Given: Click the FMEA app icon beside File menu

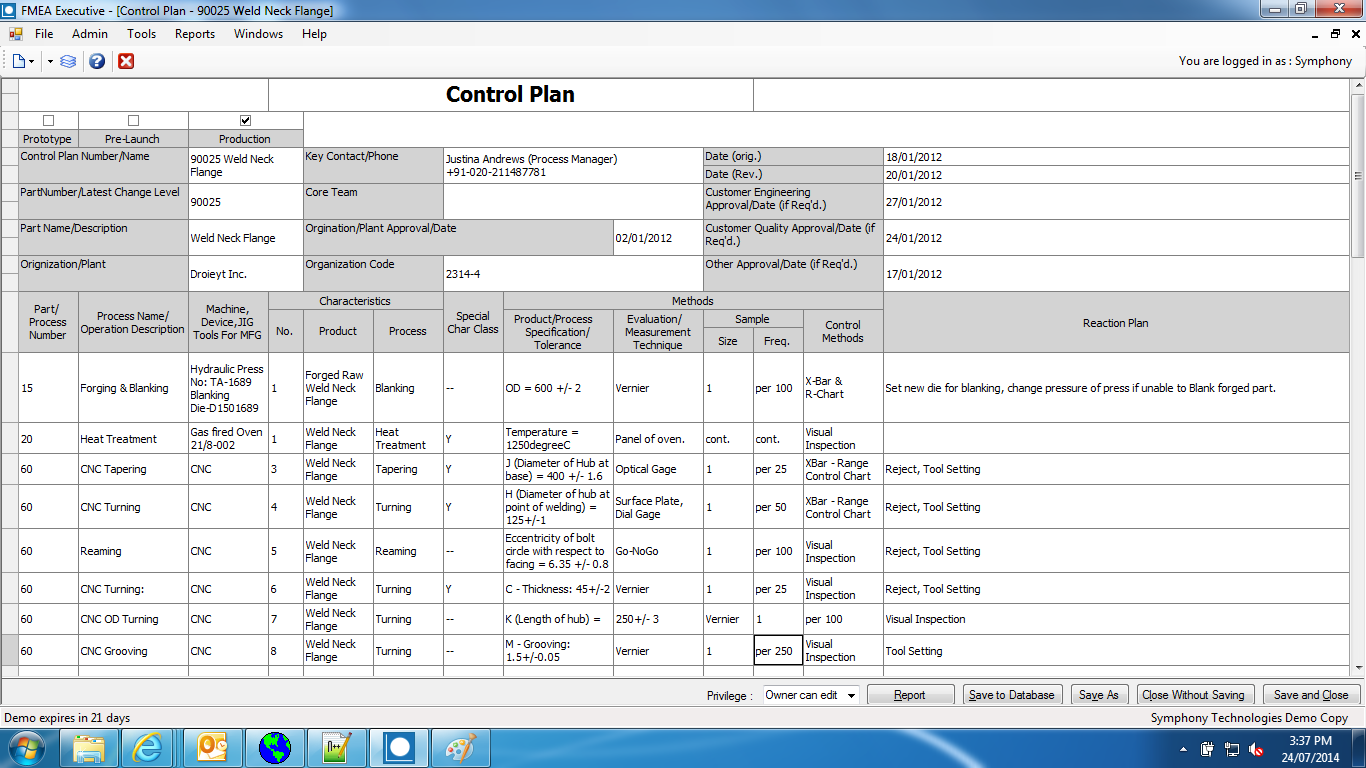Looking at the screenshot, I should pos(15,34).
